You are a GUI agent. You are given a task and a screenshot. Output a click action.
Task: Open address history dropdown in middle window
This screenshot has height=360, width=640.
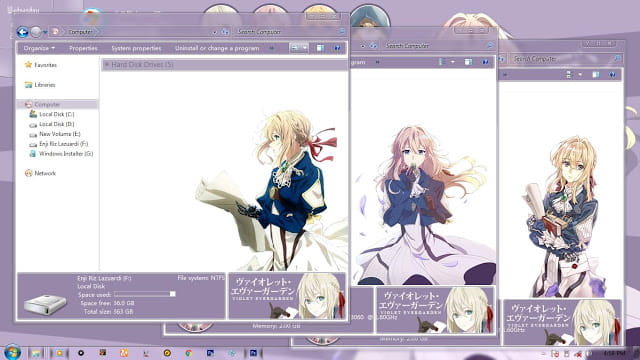click(362, 46)
